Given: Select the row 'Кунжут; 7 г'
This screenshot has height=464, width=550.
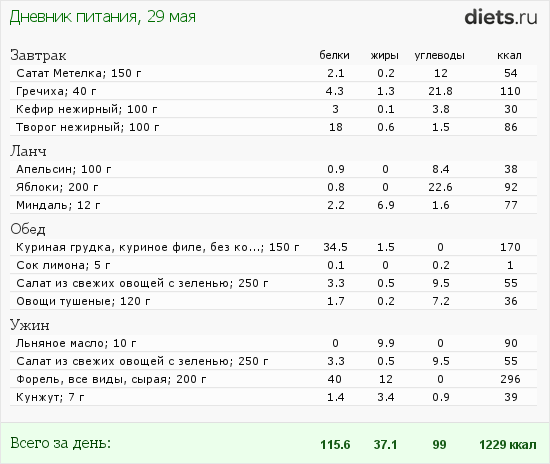Looking at the screenshot, I should (273, 397).
